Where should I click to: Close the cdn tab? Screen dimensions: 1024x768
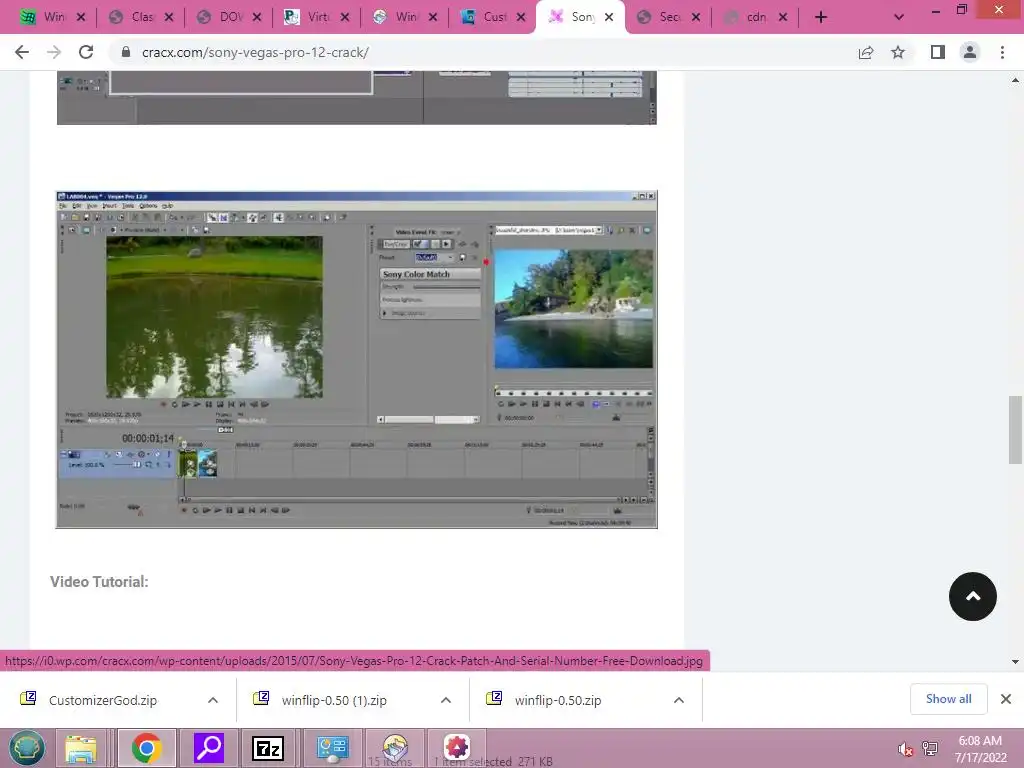point(783,18)
